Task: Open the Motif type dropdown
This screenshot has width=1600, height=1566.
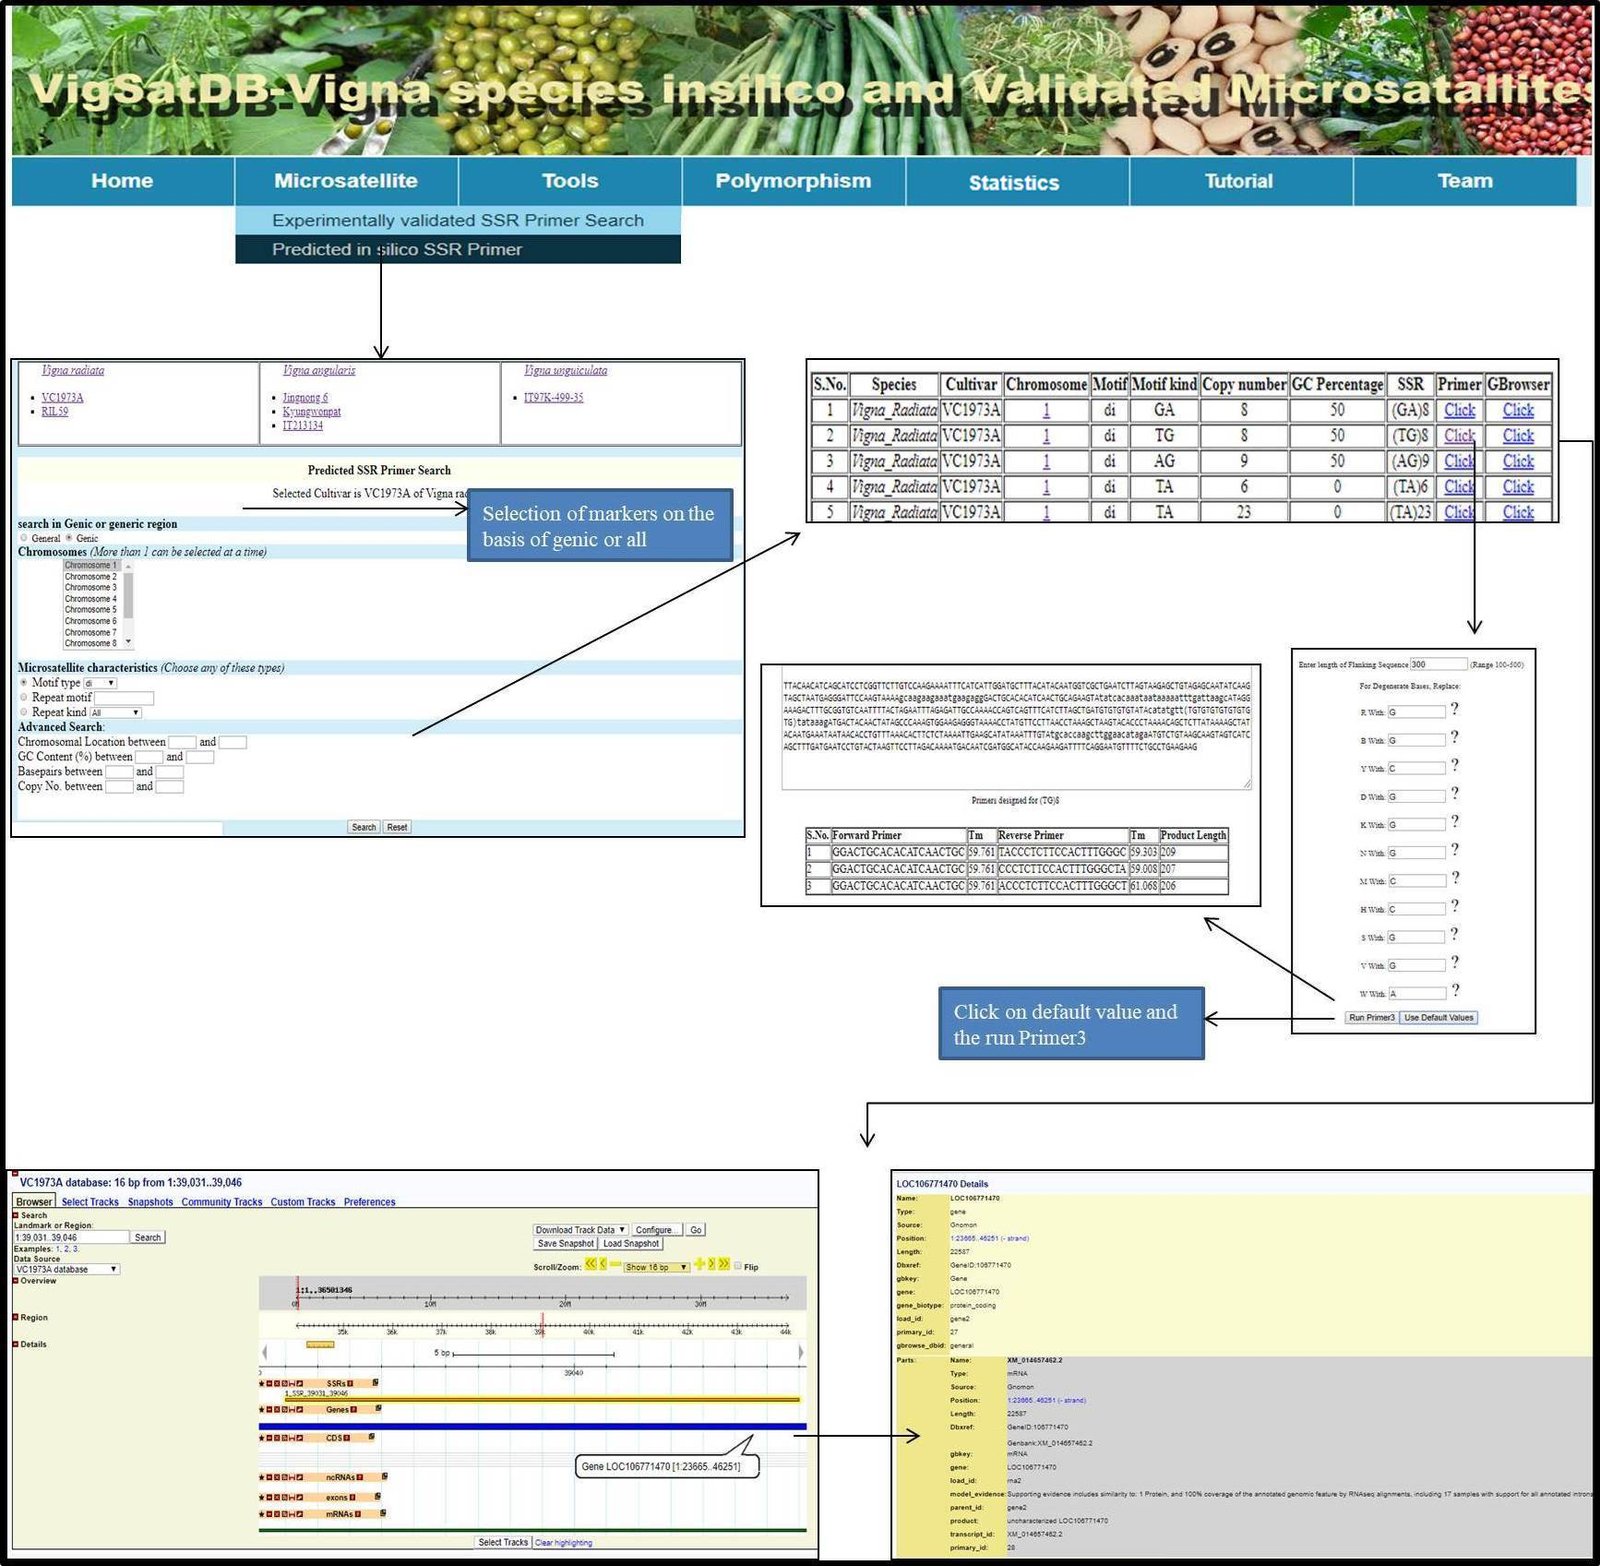Action: (100, 683)
